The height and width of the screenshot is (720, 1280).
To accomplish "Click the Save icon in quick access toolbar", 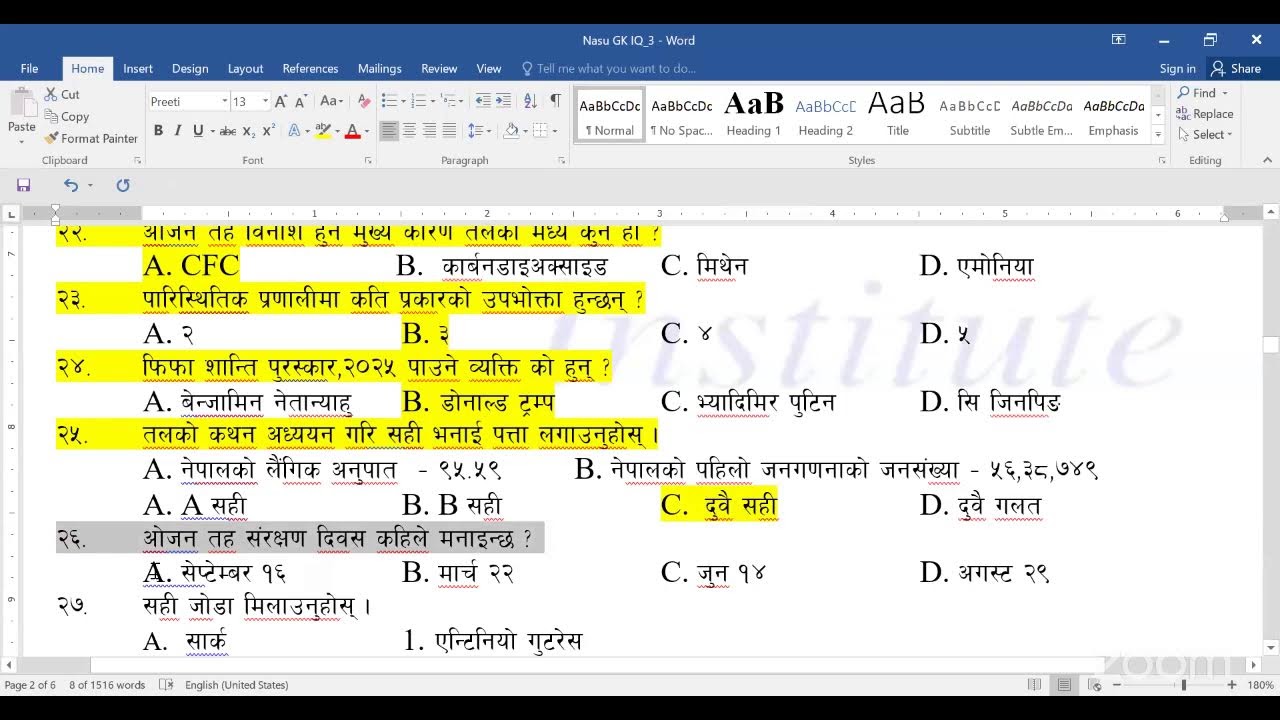I will click(x=23, y=185).
